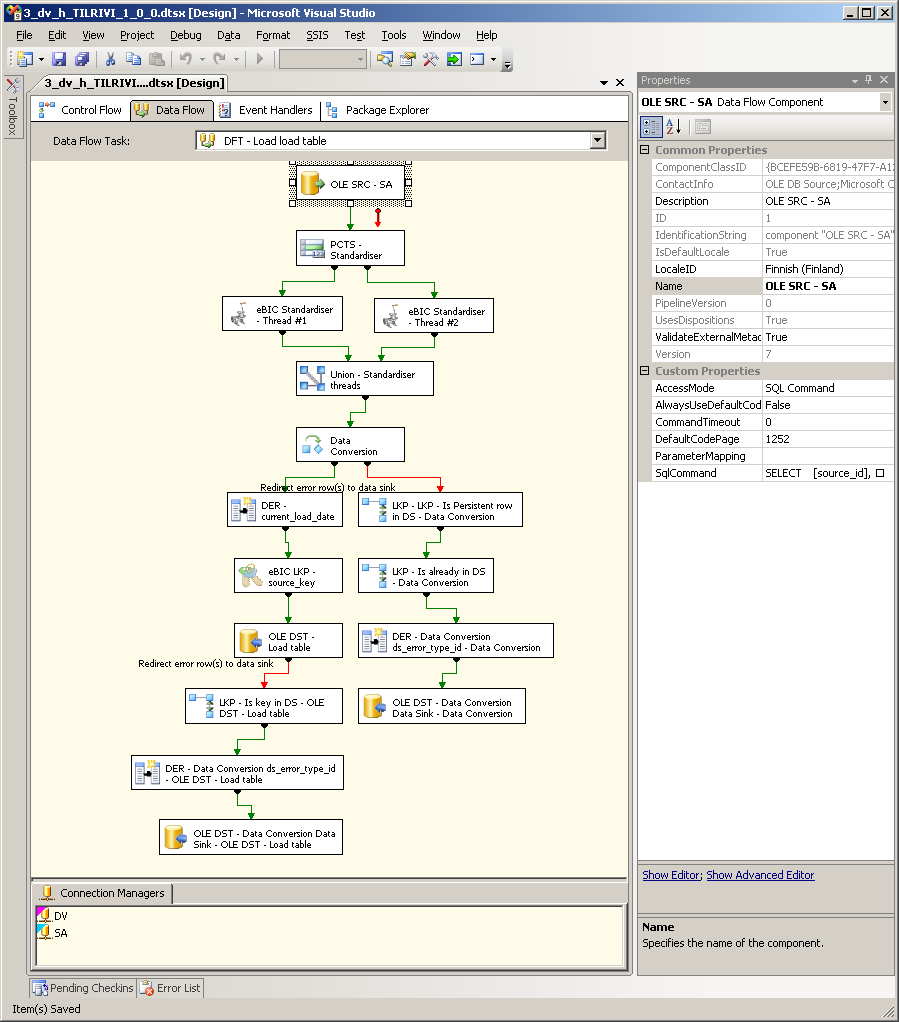The image size is (899, 1022).
Task: Click the New Project toolbar icon
Action: 25,59
